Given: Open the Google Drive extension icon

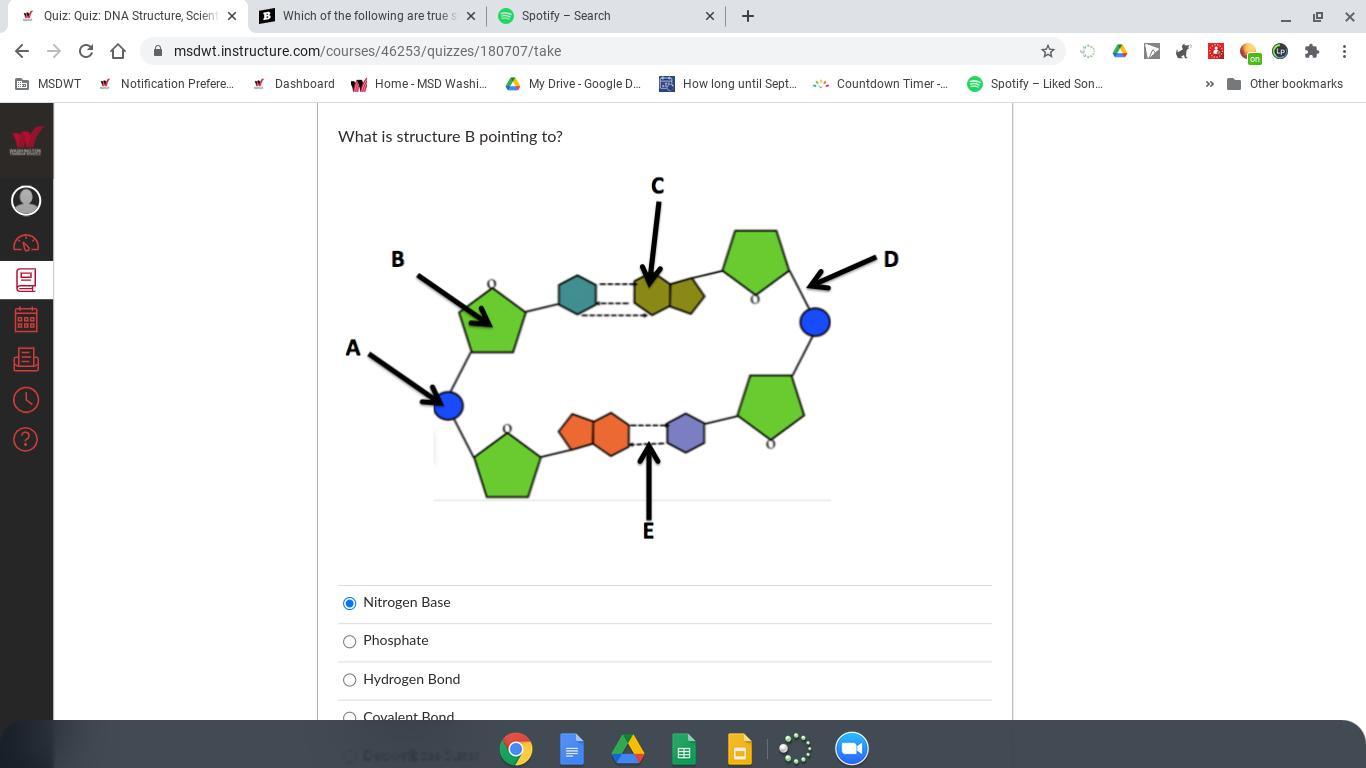Looking at the screenshot, I should (1120, 51).
